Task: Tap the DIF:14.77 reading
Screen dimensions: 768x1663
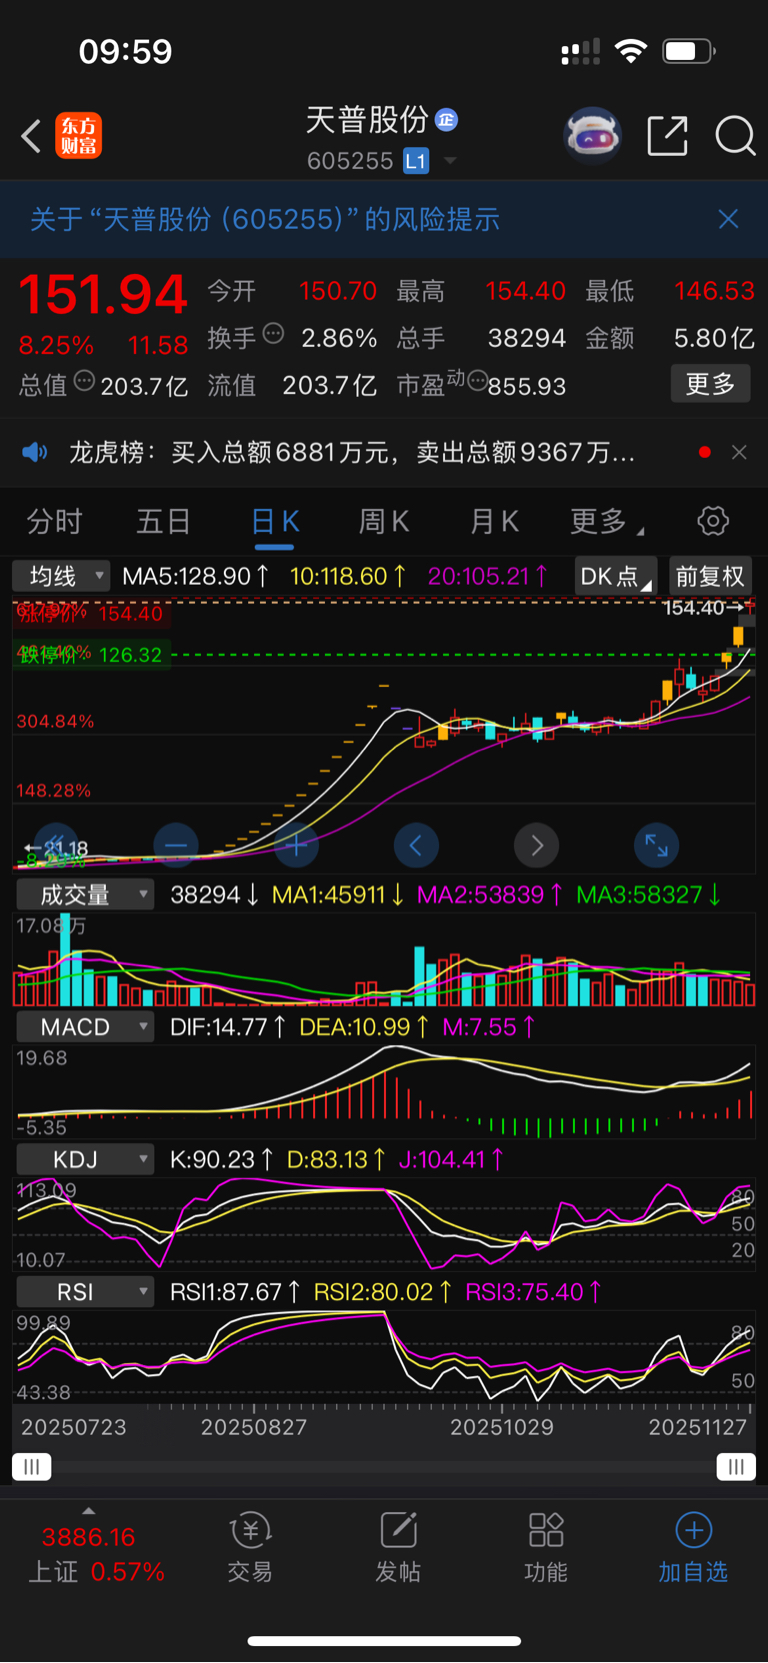Action: (x=228, y=1027)
